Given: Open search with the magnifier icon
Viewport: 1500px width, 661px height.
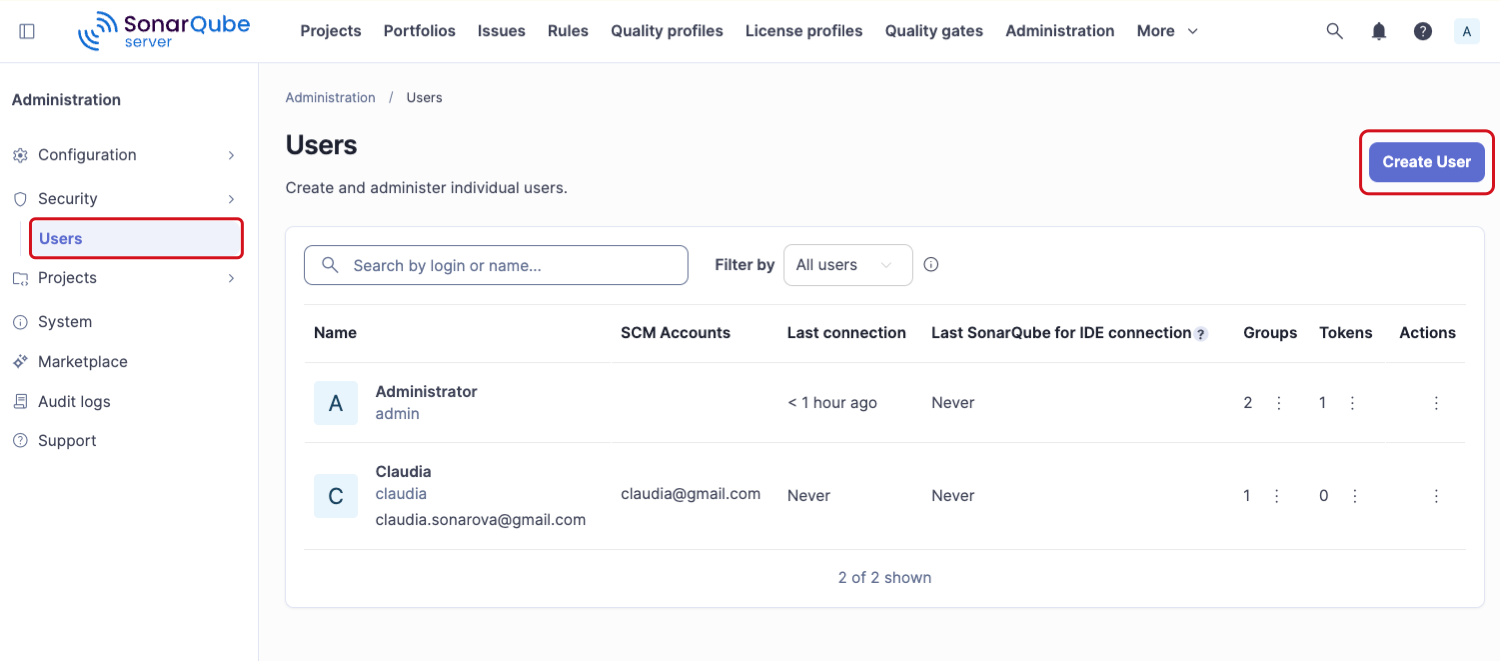Looking at the screenshot, I should pyautogui.click(x=1334, y=31).
